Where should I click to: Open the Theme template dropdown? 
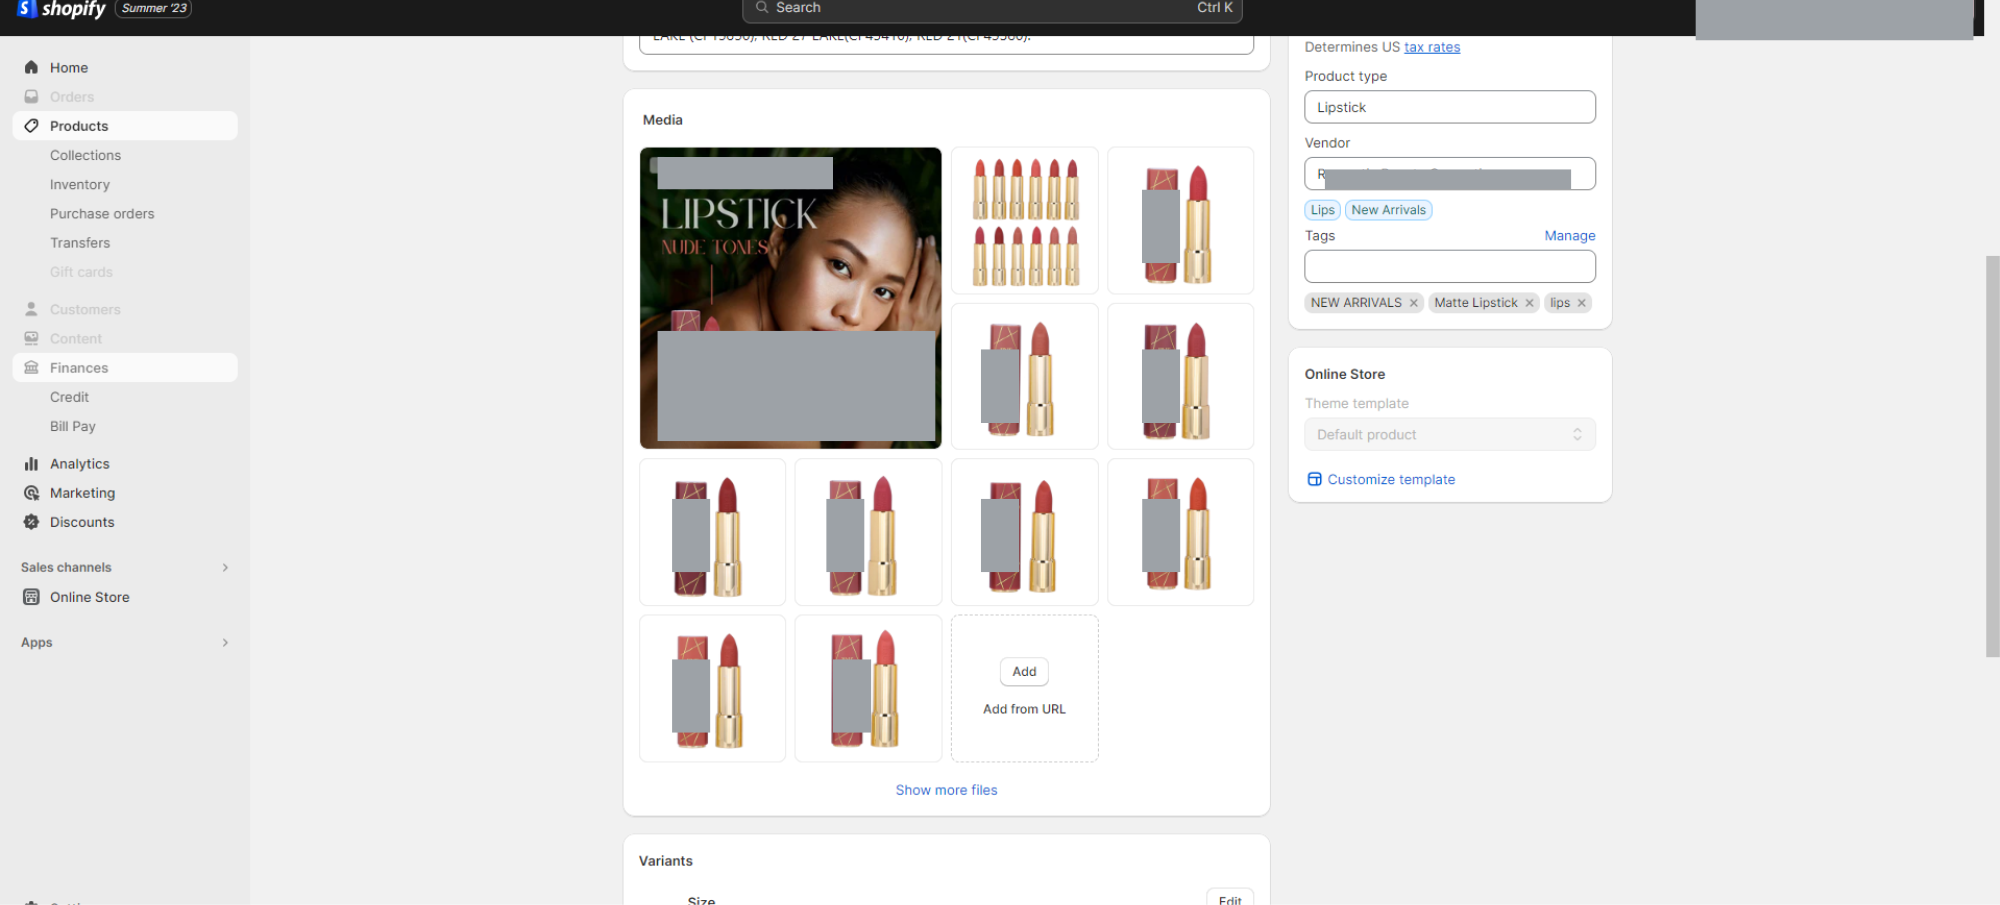coord(1450,435)
